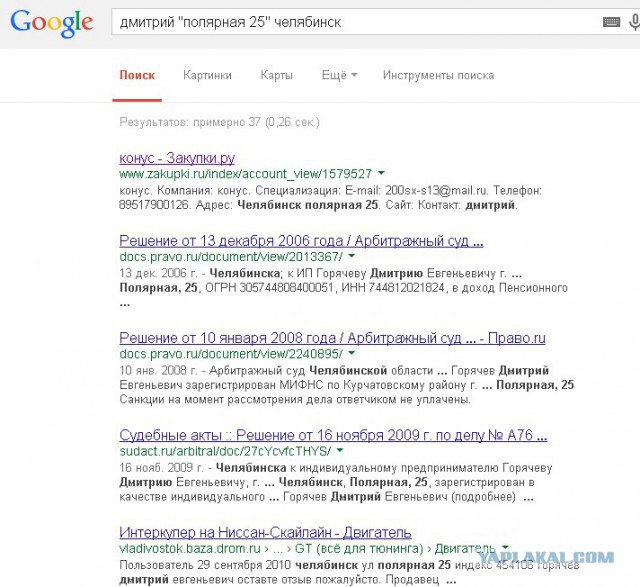Open the on-screen keyboard icon
Viewport: 640px width, 587px height.
[x=611, y=22]
